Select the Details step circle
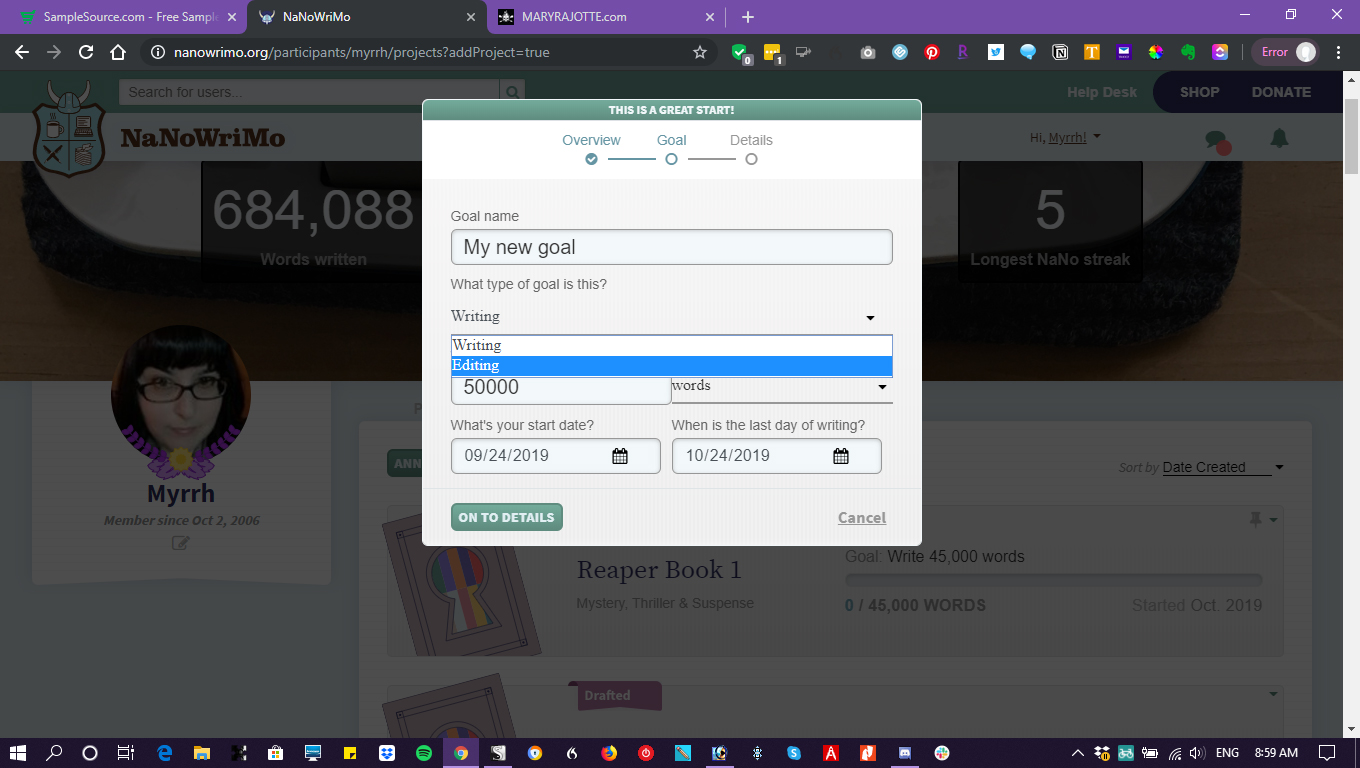The image size is (1360, 768). tap(751, 159)
